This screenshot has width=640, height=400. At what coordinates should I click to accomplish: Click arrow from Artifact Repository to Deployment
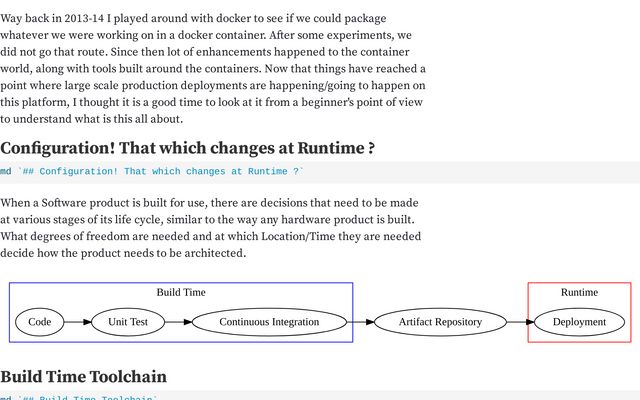click(x=520, y=322)
